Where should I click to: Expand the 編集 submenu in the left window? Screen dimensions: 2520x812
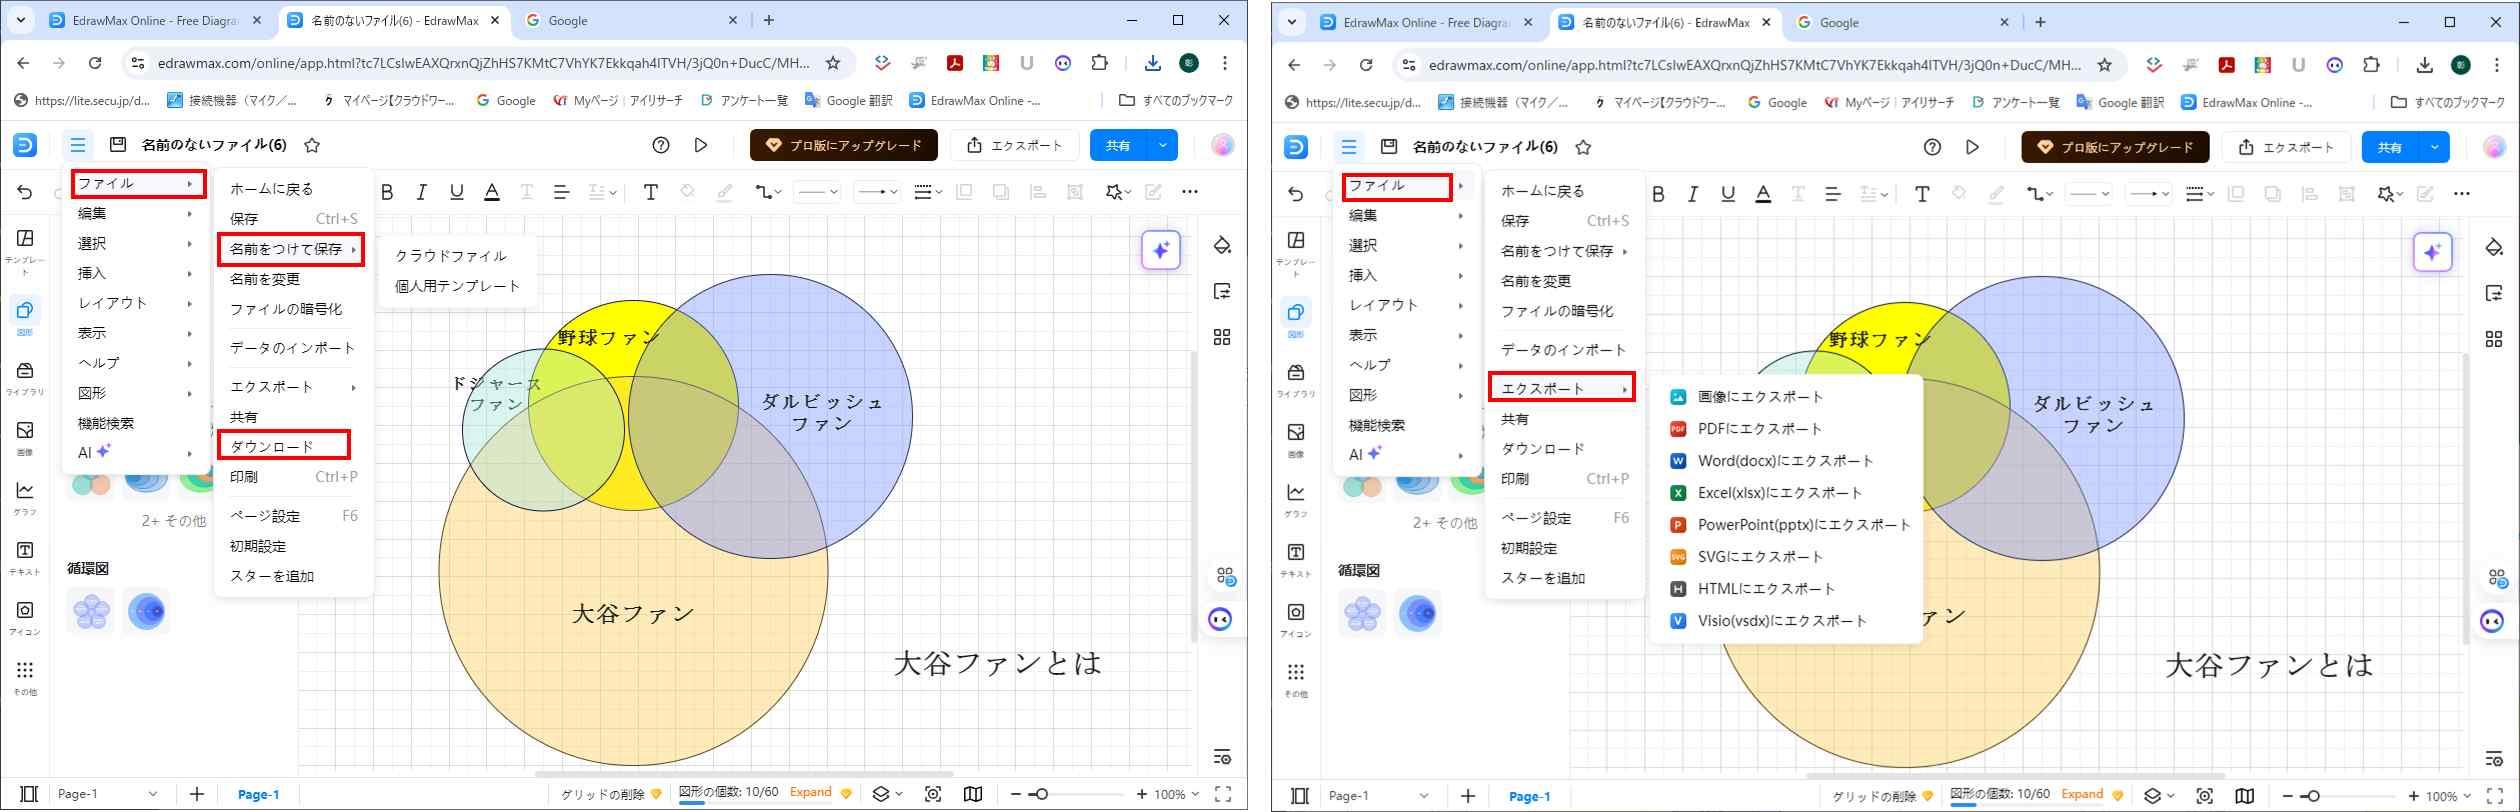(x=136, y=213)
